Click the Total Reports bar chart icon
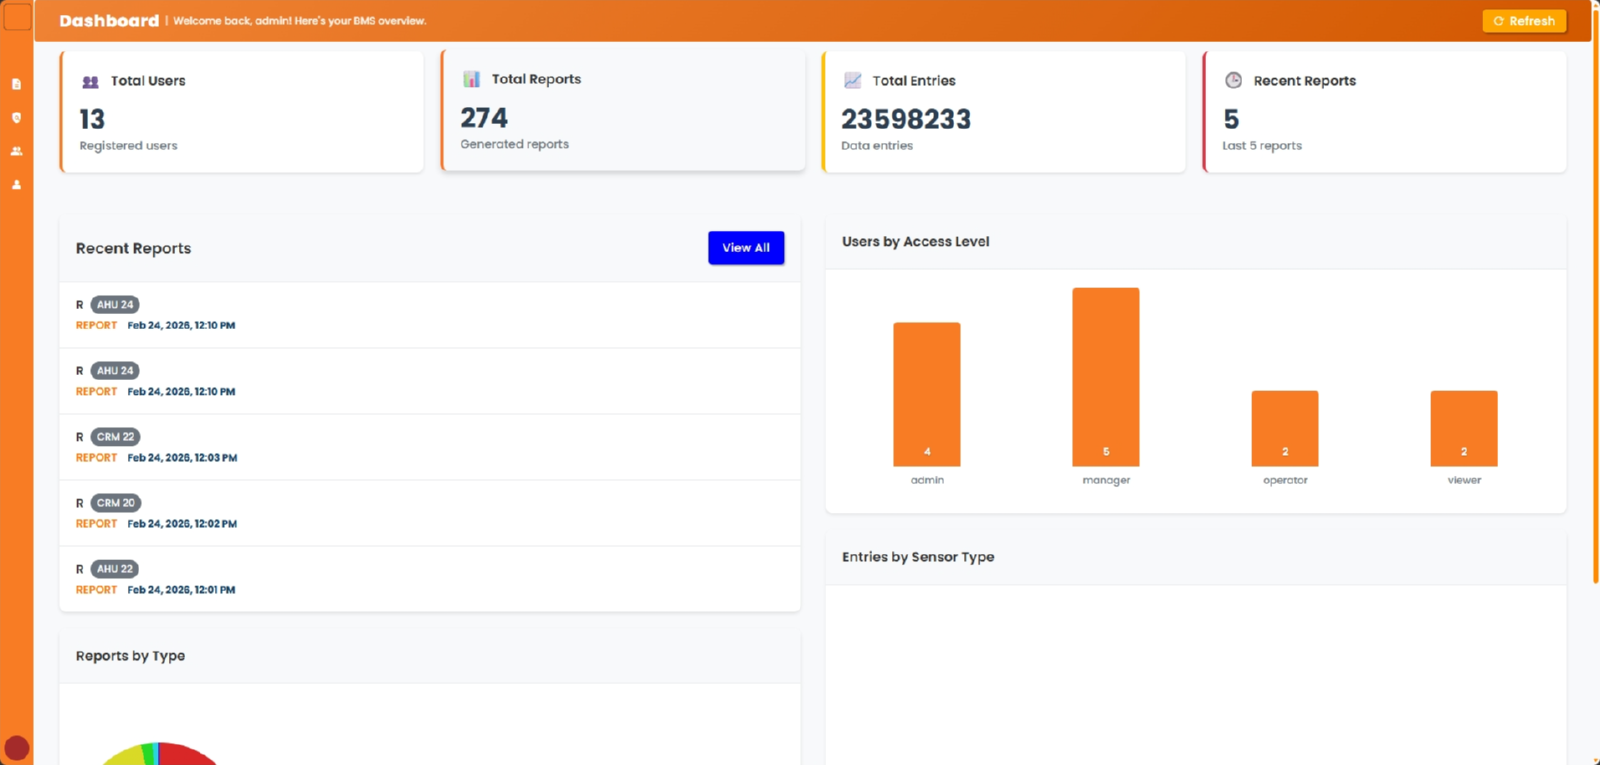 (x=471, y=79)
